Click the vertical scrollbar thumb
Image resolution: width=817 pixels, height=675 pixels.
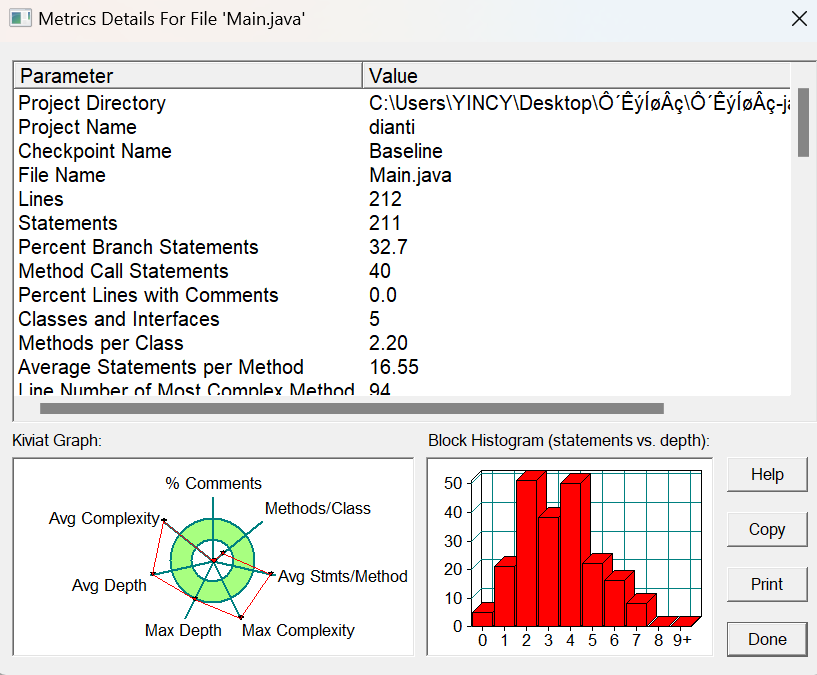[803, 122]
